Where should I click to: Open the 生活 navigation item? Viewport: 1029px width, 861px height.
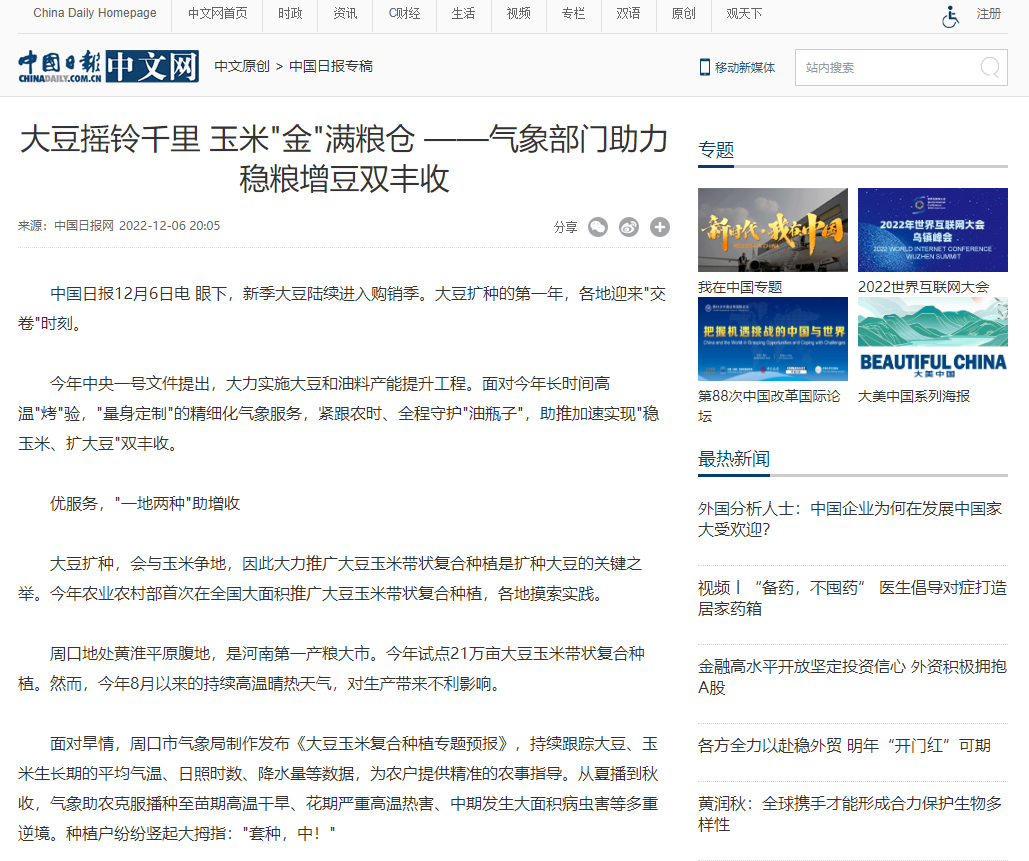463,14
